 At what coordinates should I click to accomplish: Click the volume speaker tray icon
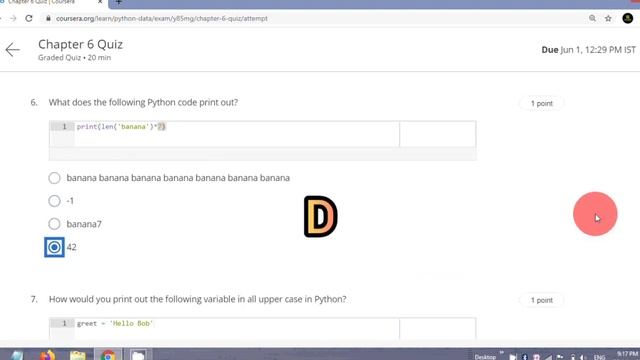pos(583,357)
